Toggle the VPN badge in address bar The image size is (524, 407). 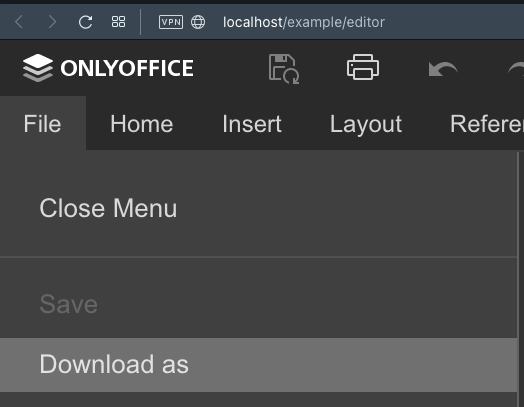171,22
